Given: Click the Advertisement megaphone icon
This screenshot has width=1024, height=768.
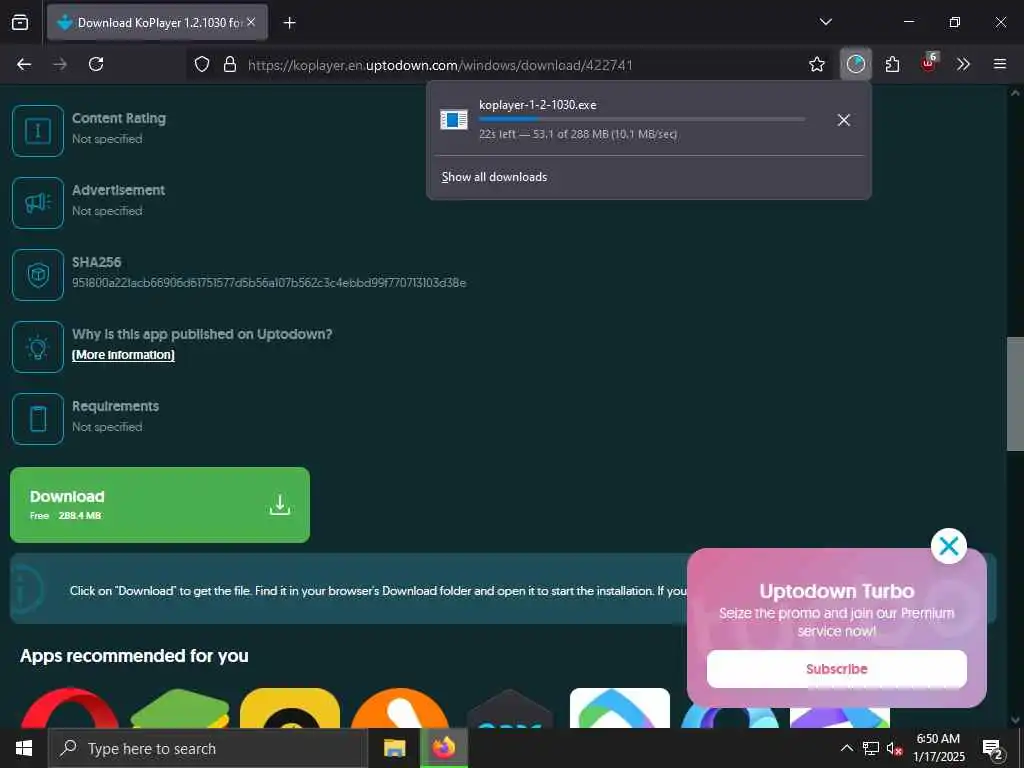Looking at the screenshot, I should (x=38, y=202).
